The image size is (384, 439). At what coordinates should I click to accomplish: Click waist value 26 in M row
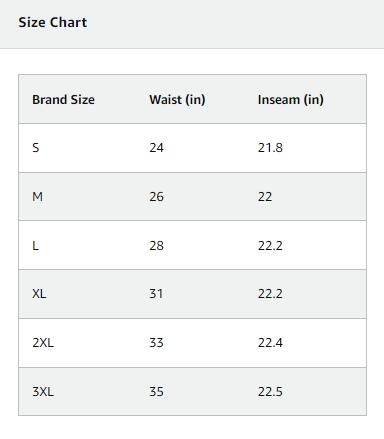tap(156, 196)
